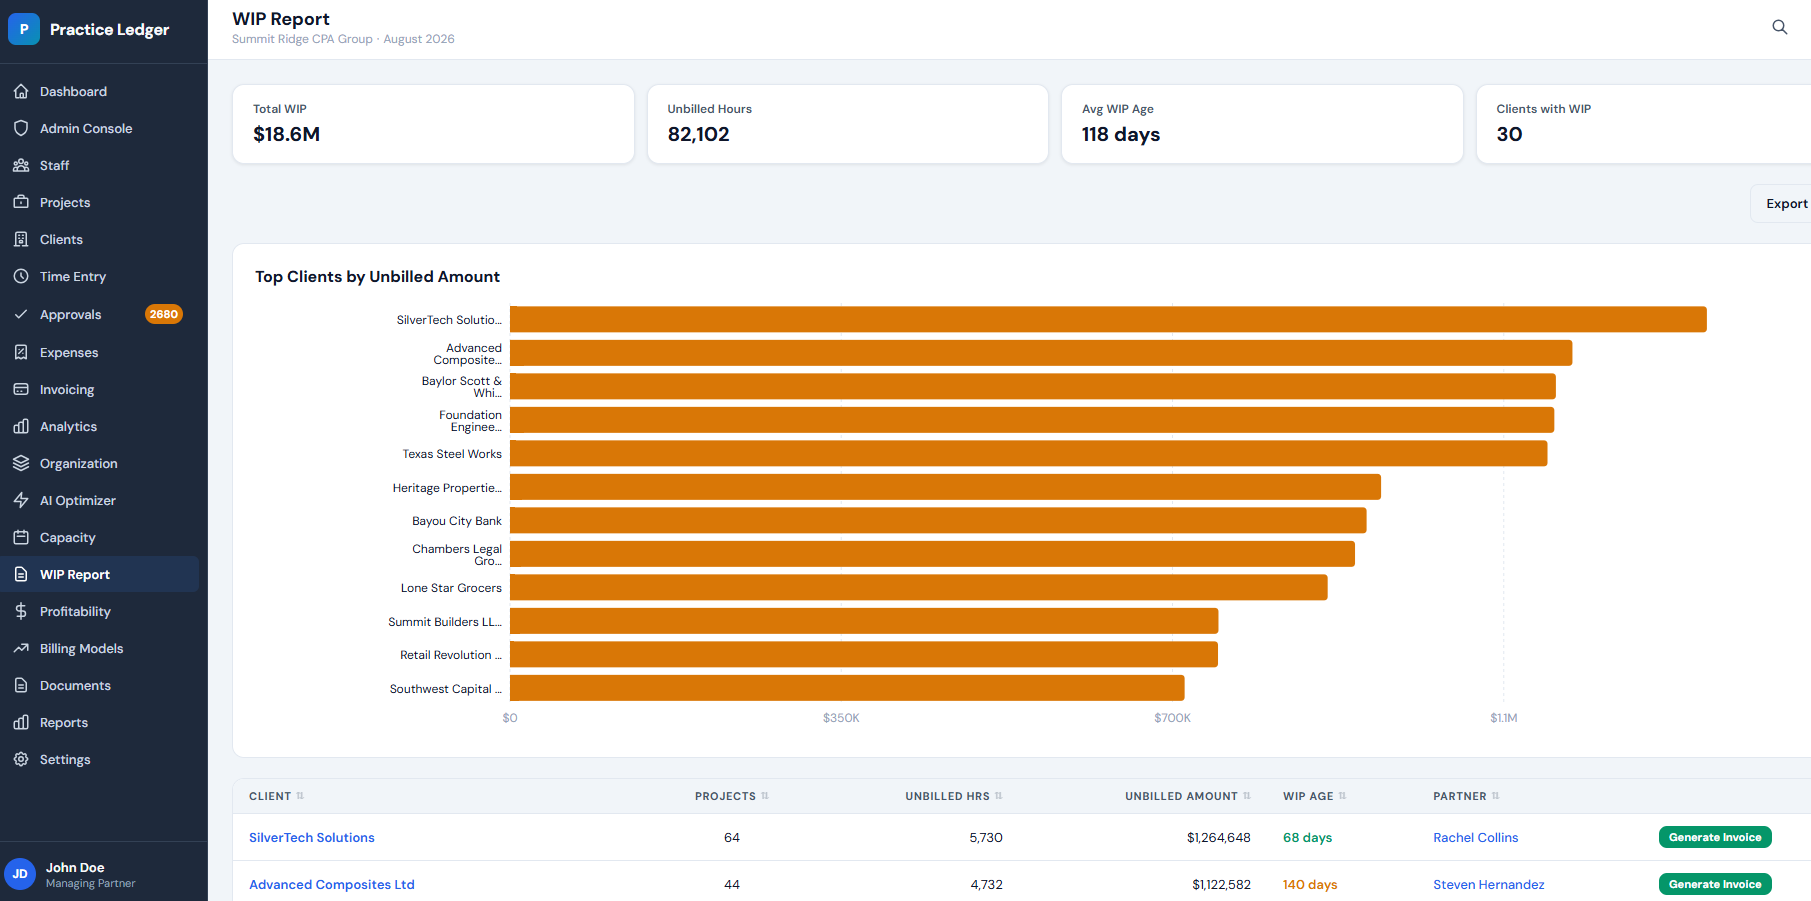The width and height of the screenshot is (1811, 901).
Task: Sort table by Partner column
Action: (x=1466, y=796)
